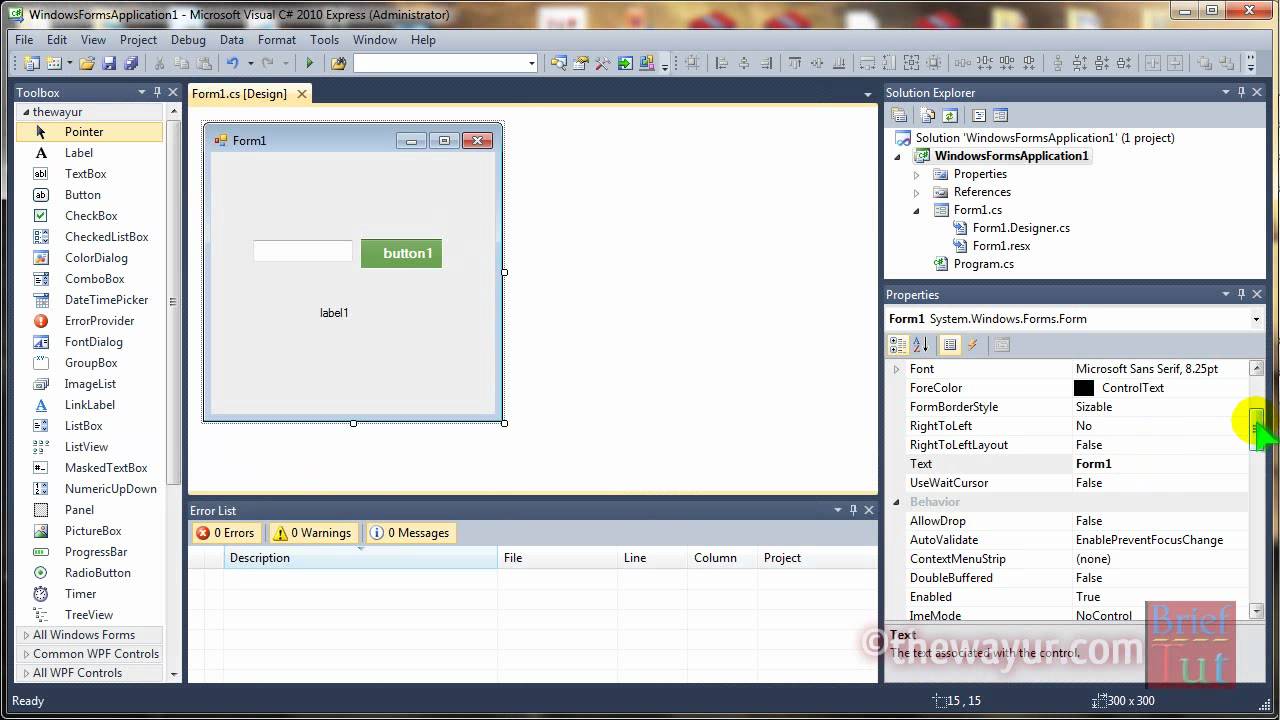
Task: Click the Properties list view icon
Action: click(x=950, y=345)
